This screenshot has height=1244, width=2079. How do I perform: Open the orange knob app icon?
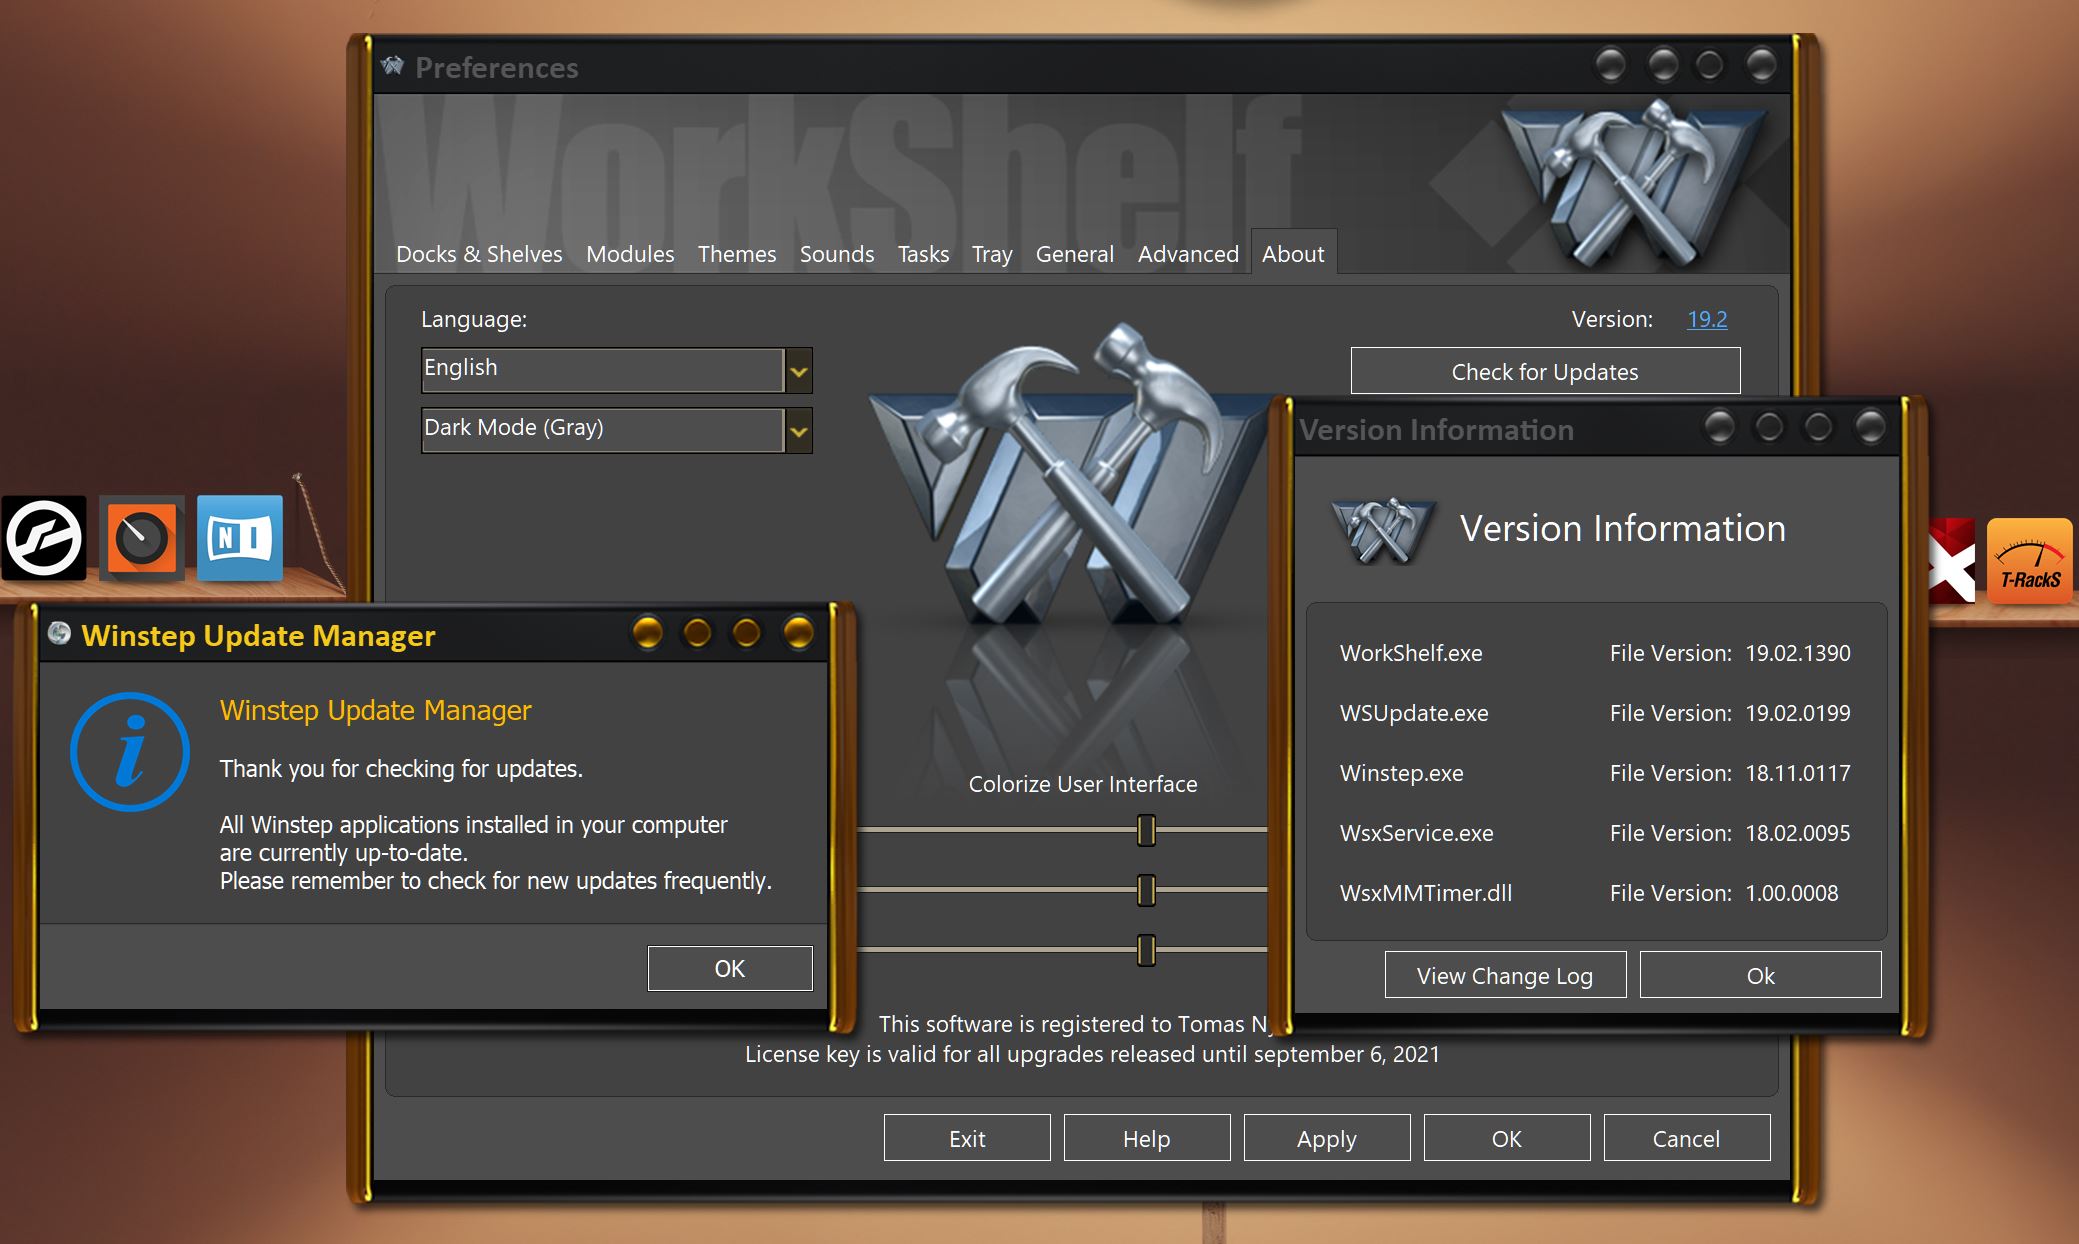click(x=142, y=538)
